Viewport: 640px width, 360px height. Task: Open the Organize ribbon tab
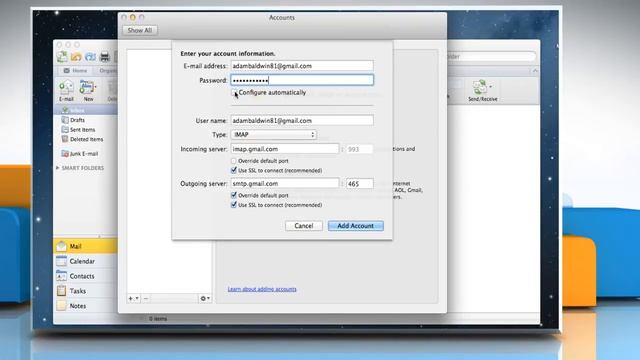tap(108, 71)
